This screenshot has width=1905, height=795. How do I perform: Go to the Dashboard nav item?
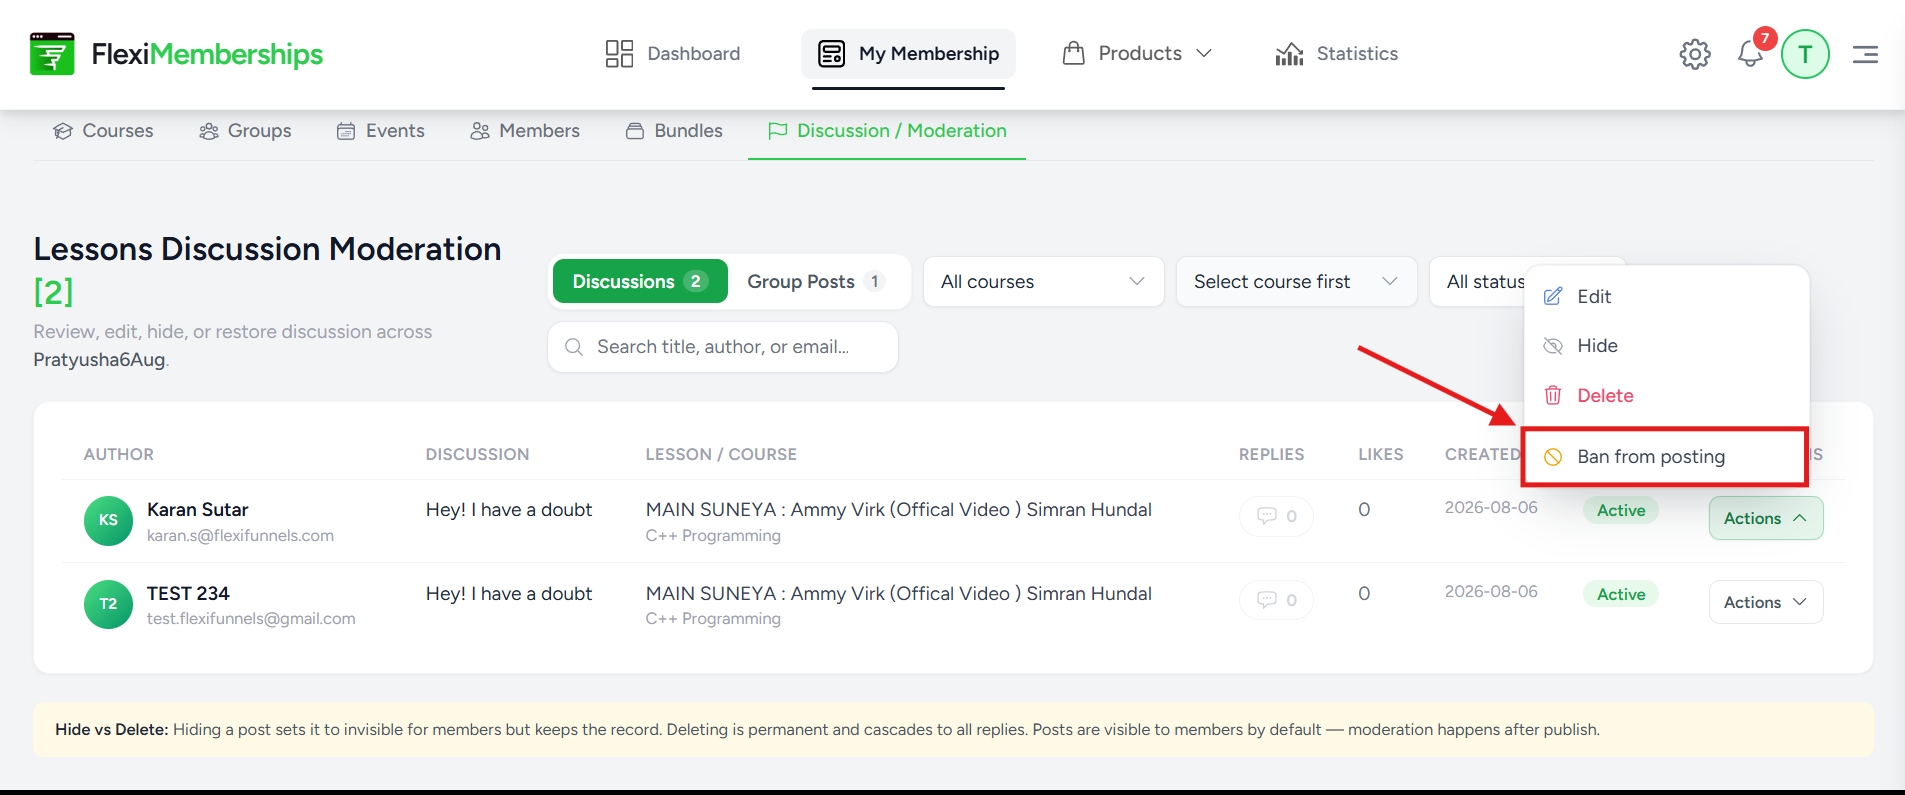(673, 54)
